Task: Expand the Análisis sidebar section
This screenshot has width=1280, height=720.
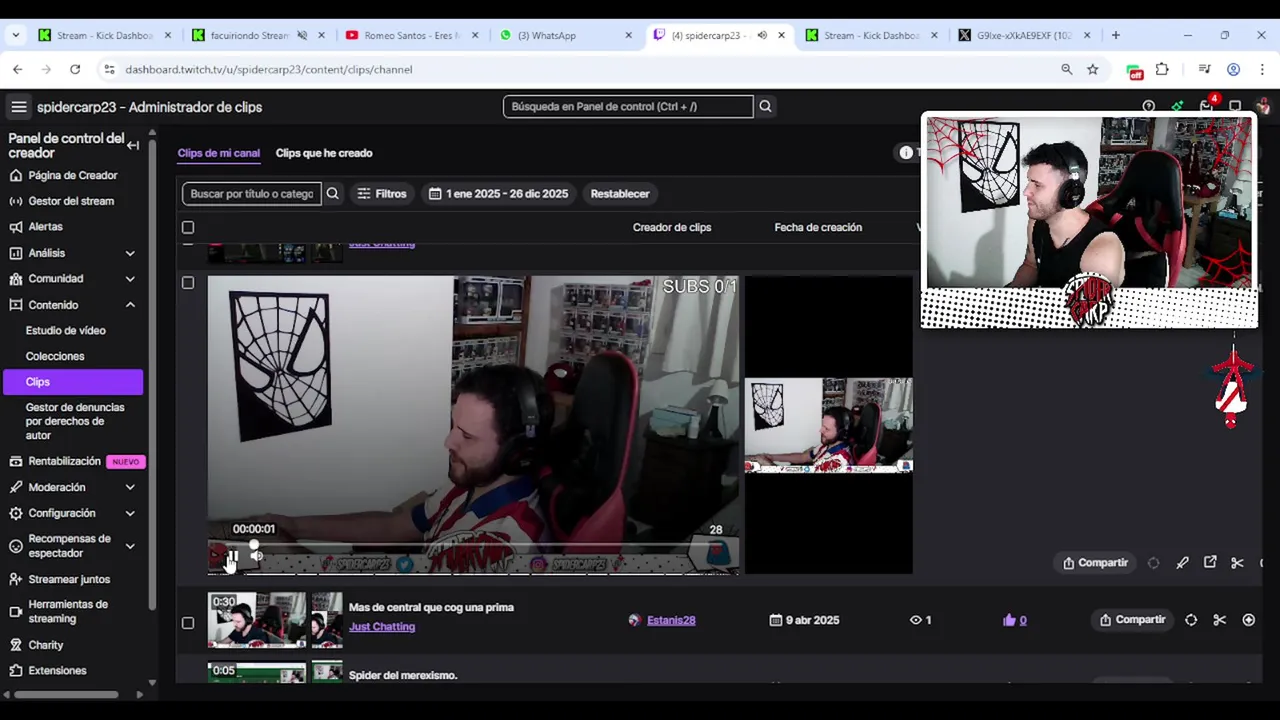Action: pos(130,253)
